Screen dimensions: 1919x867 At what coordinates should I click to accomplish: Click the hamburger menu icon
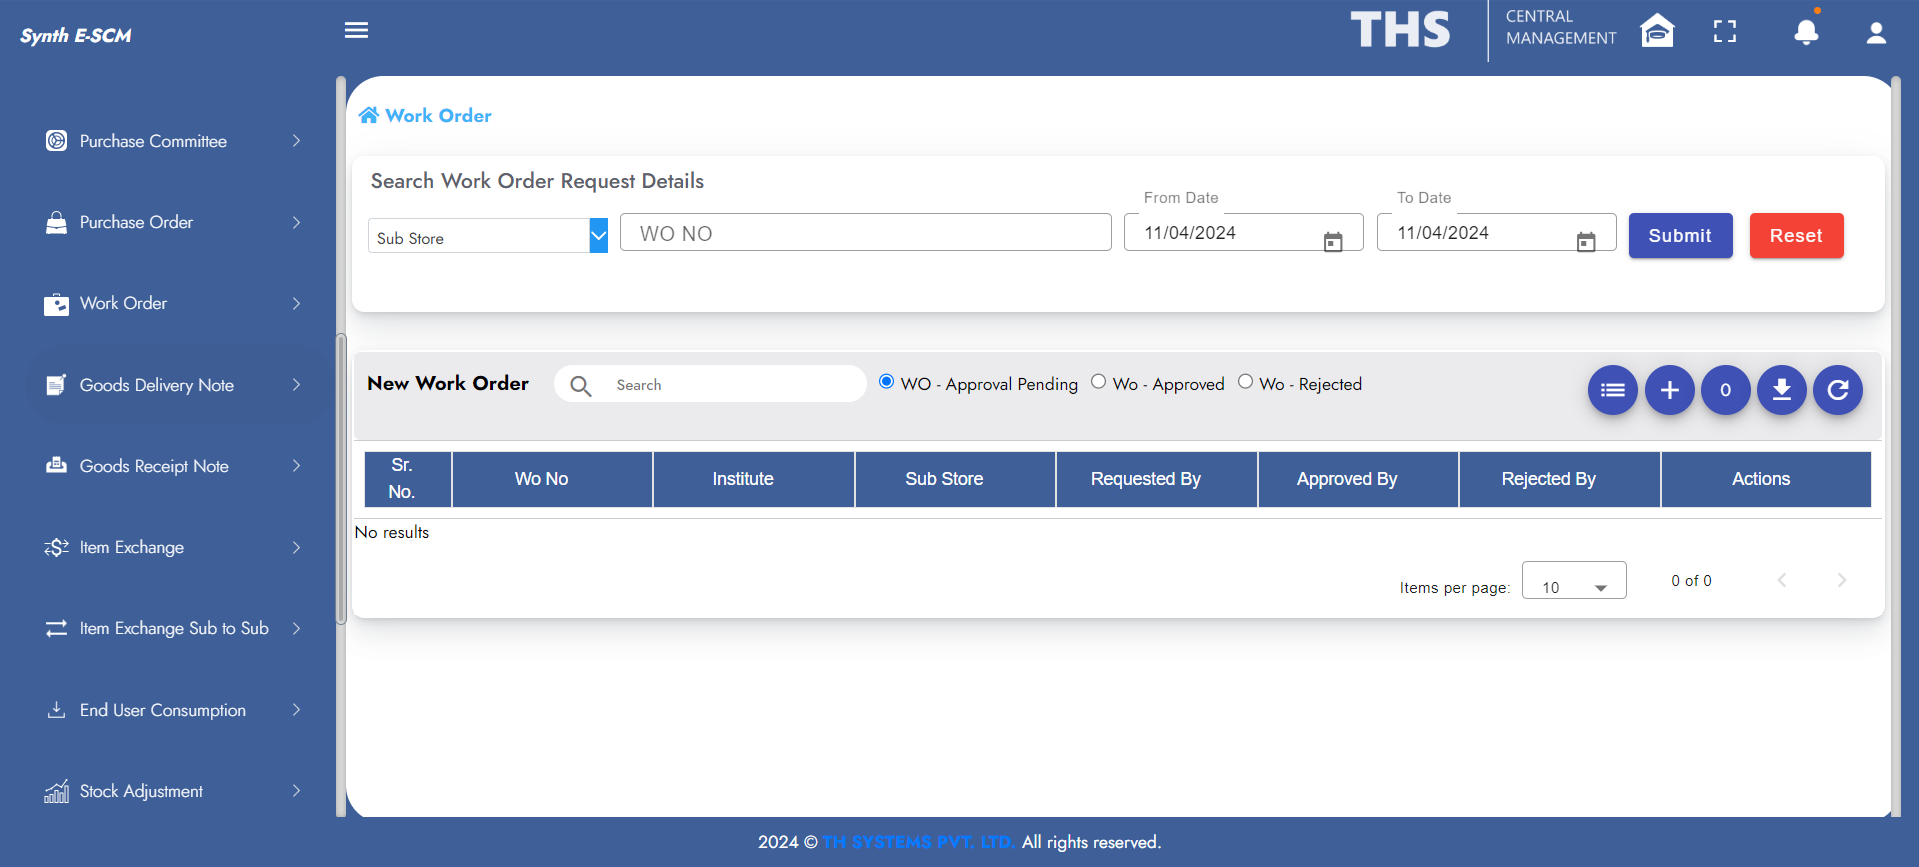356,30
